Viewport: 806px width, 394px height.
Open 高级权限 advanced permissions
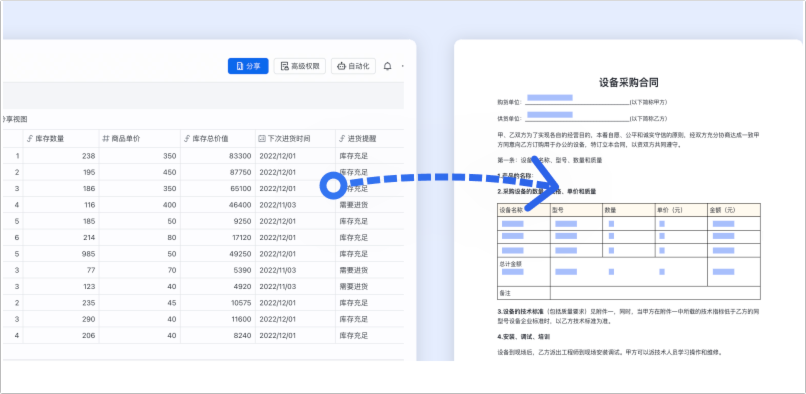click(x=300, y=66)
